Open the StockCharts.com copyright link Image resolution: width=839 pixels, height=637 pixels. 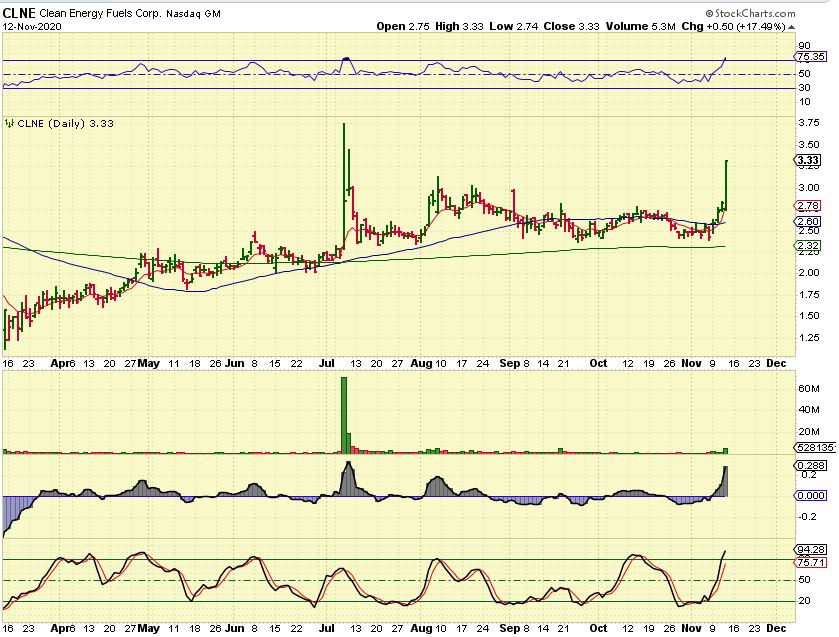[x=750, y=13]
